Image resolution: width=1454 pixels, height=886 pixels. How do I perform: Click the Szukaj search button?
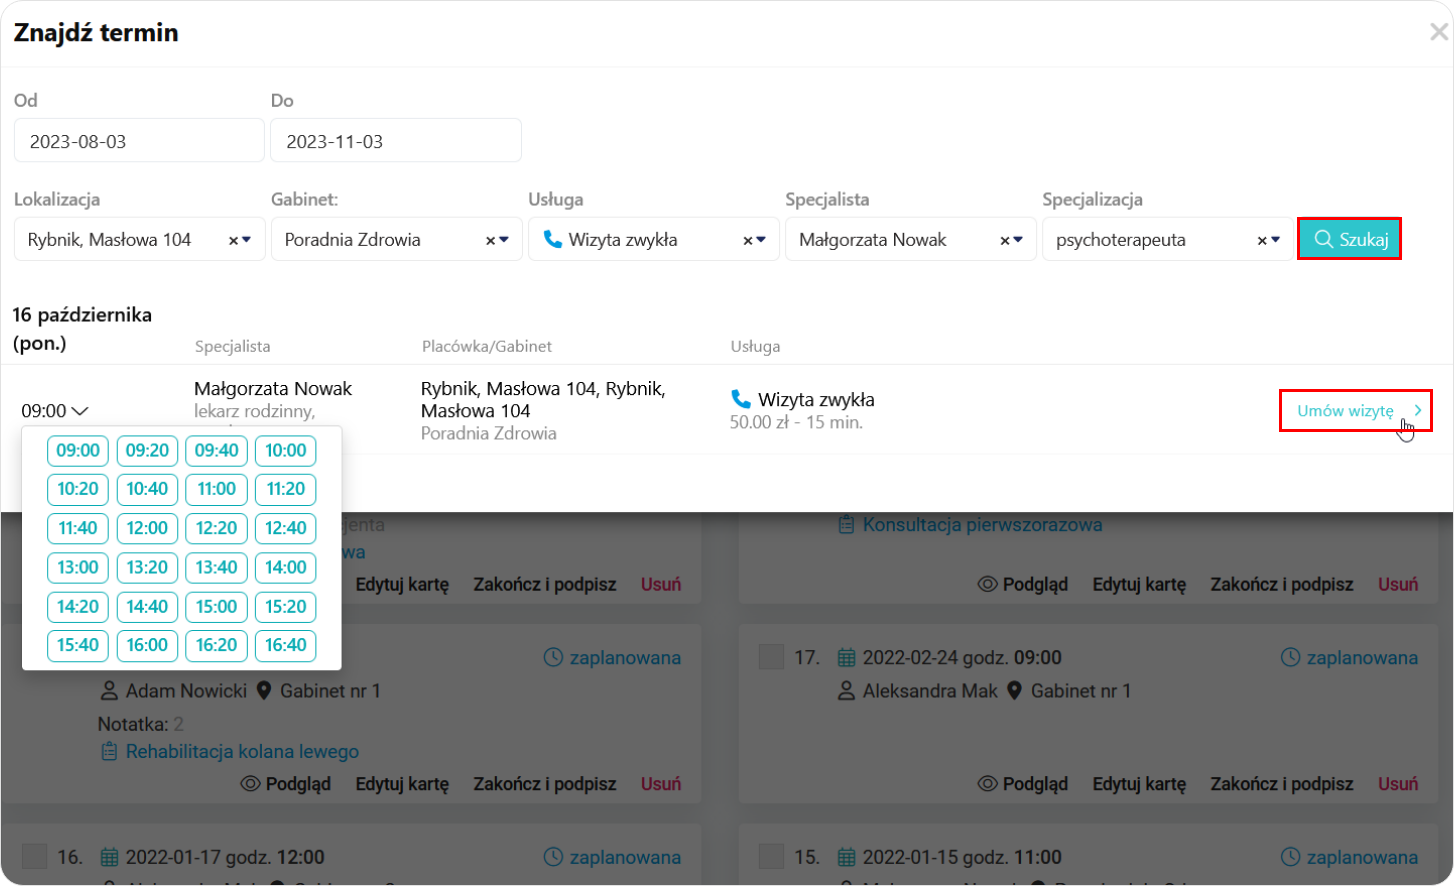coord(1349,239)
